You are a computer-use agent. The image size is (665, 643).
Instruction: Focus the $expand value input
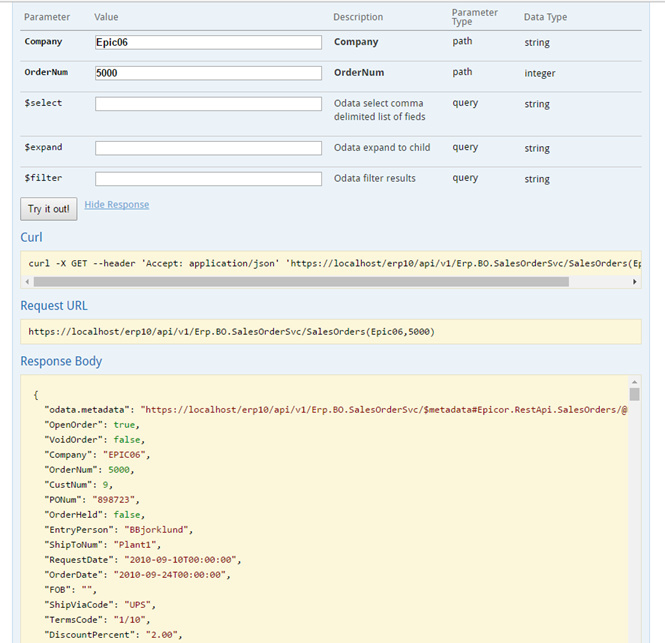click(208, 148)
